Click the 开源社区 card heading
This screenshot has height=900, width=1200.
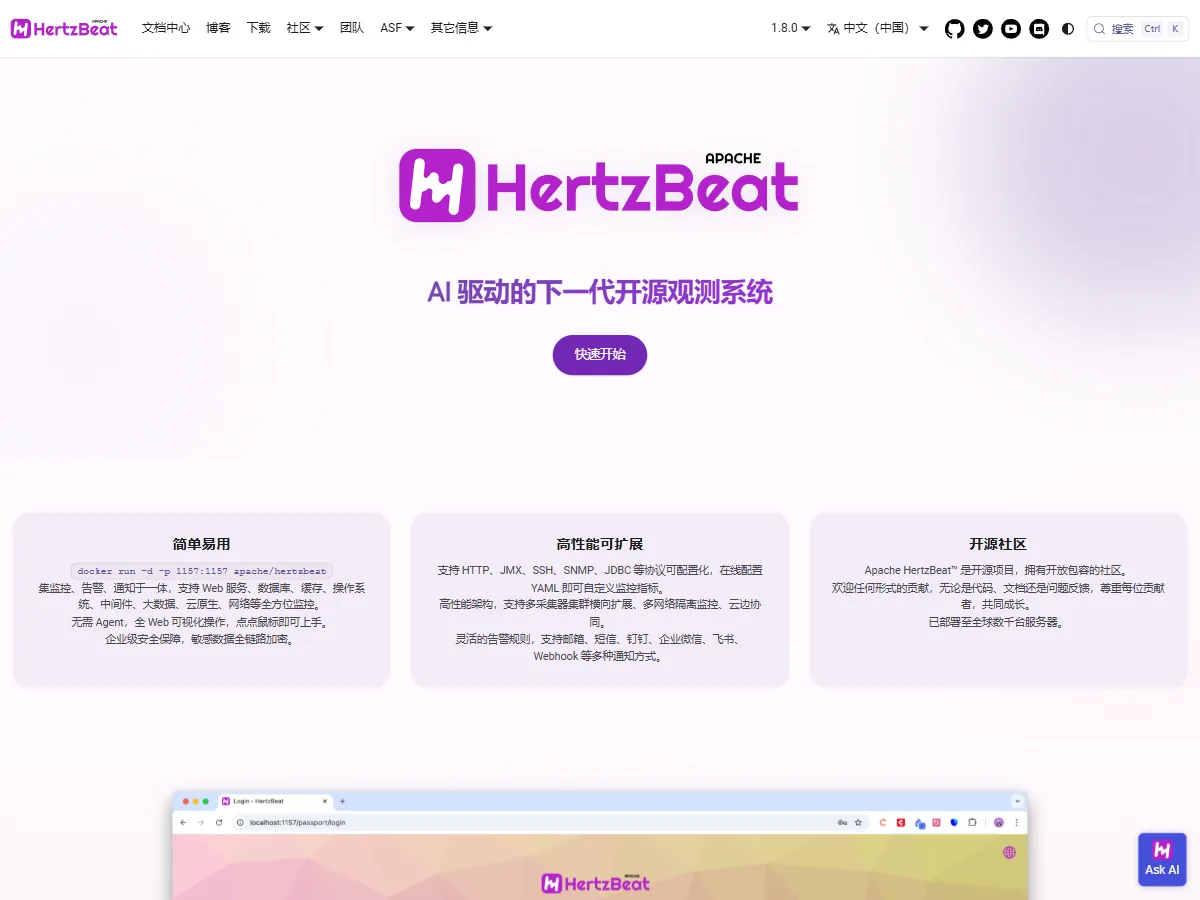click(x=998, y=544)
